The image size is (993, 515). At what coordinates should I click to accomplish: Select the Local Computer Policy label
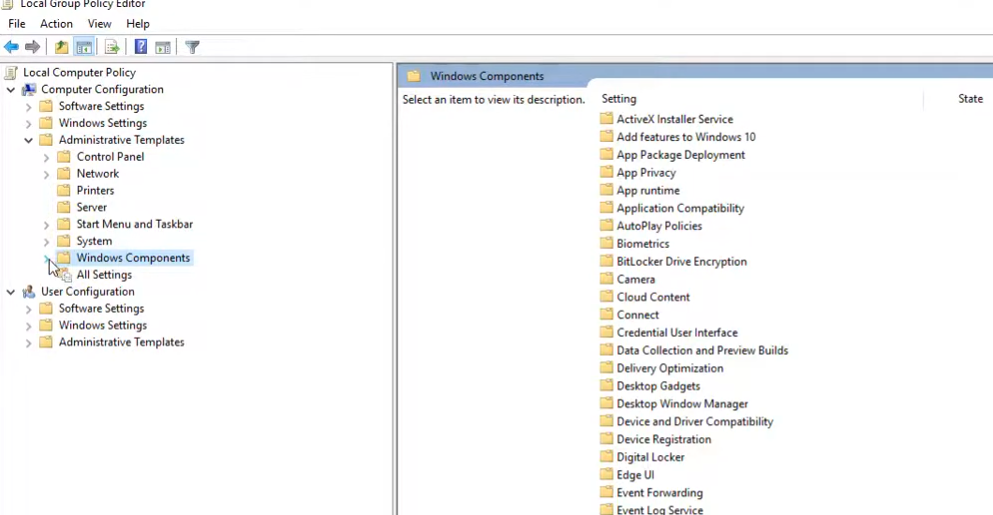point(79,72)
